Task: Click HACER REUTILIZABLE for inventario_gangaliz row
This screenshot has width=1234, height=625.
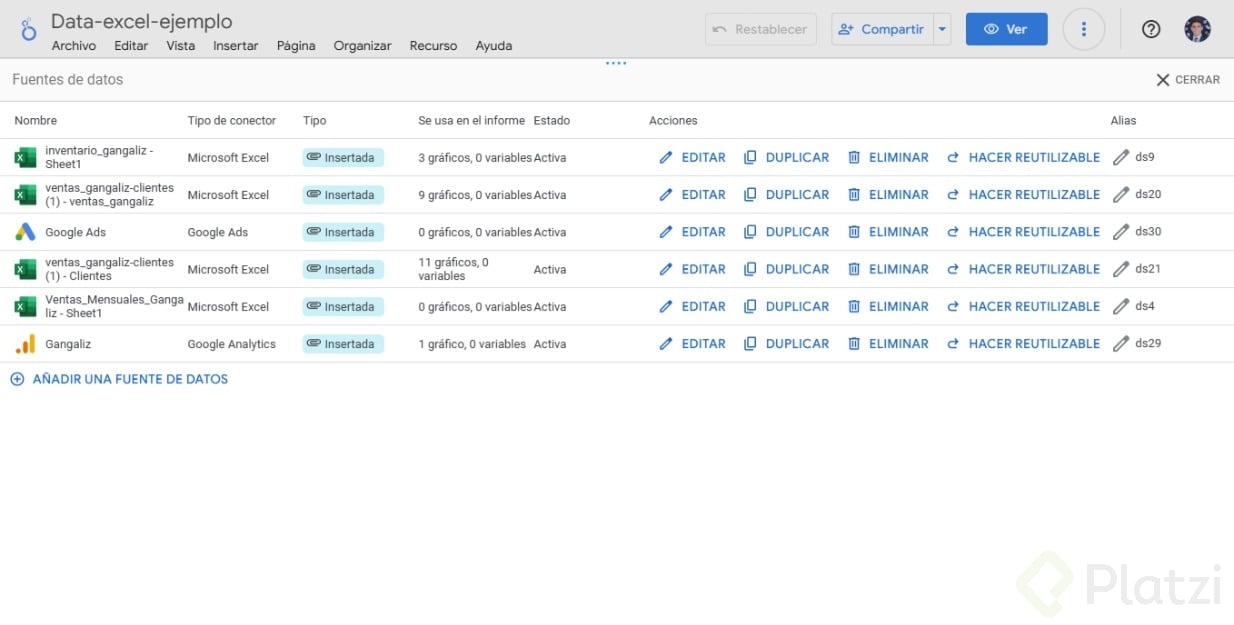Action: tap(1023, 157)
